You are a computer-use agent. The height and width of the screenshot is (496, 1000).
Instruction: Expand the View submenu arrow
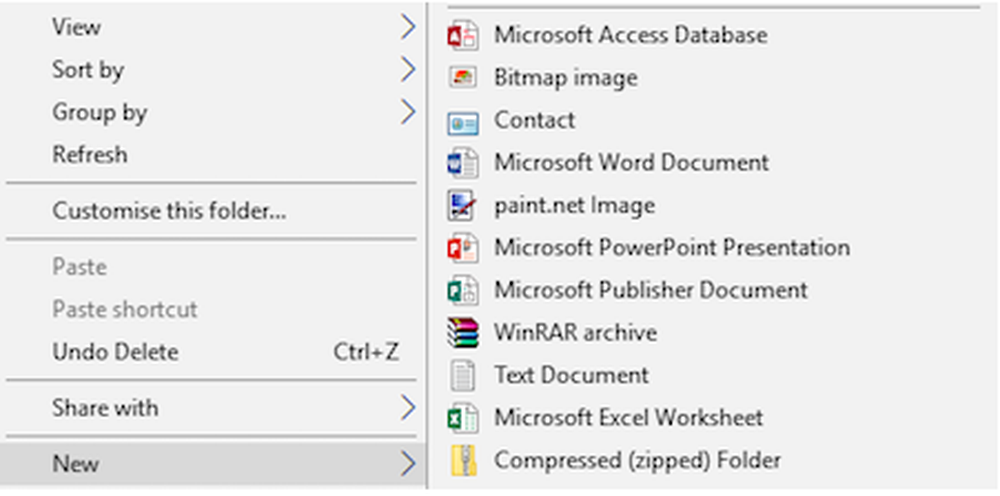pos(407,28)
